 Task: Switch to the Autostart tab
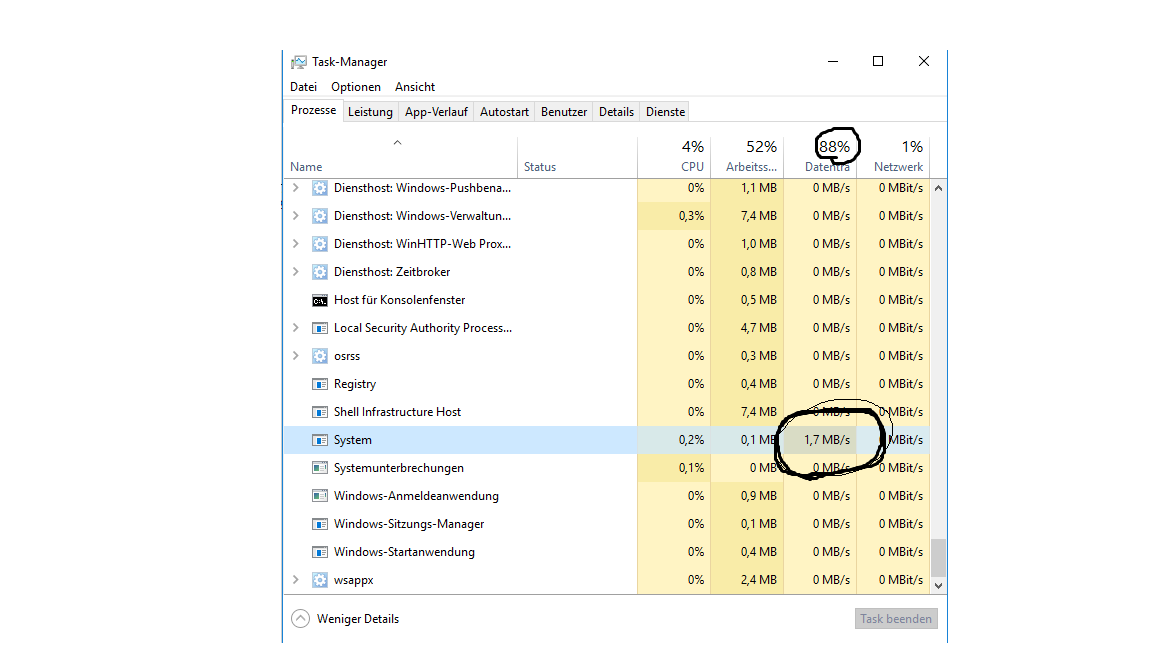click(504, 112)
